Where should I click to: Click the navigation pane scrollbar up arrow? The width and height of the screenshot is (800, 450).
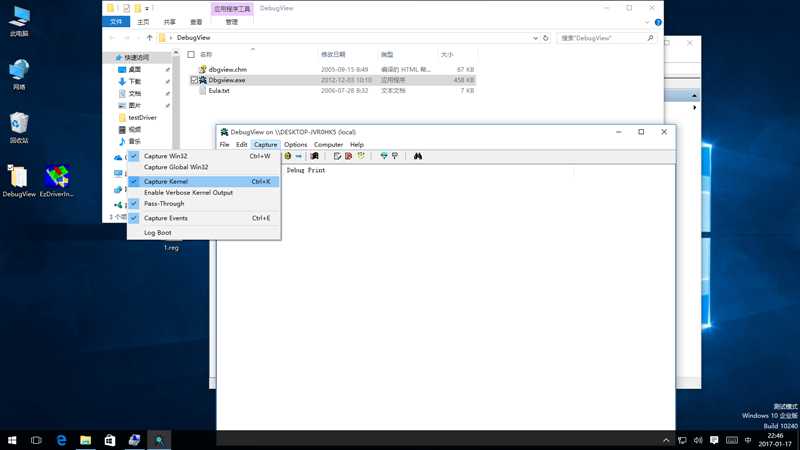tap(176, 53)
